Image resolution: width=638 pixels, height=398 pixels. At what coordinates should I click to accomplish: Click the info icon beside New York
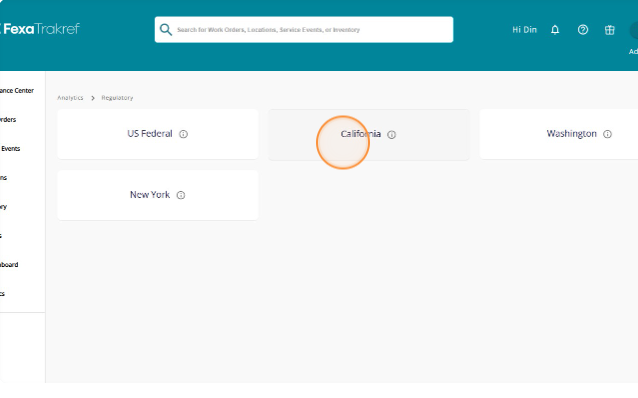(x=181, y=195)
